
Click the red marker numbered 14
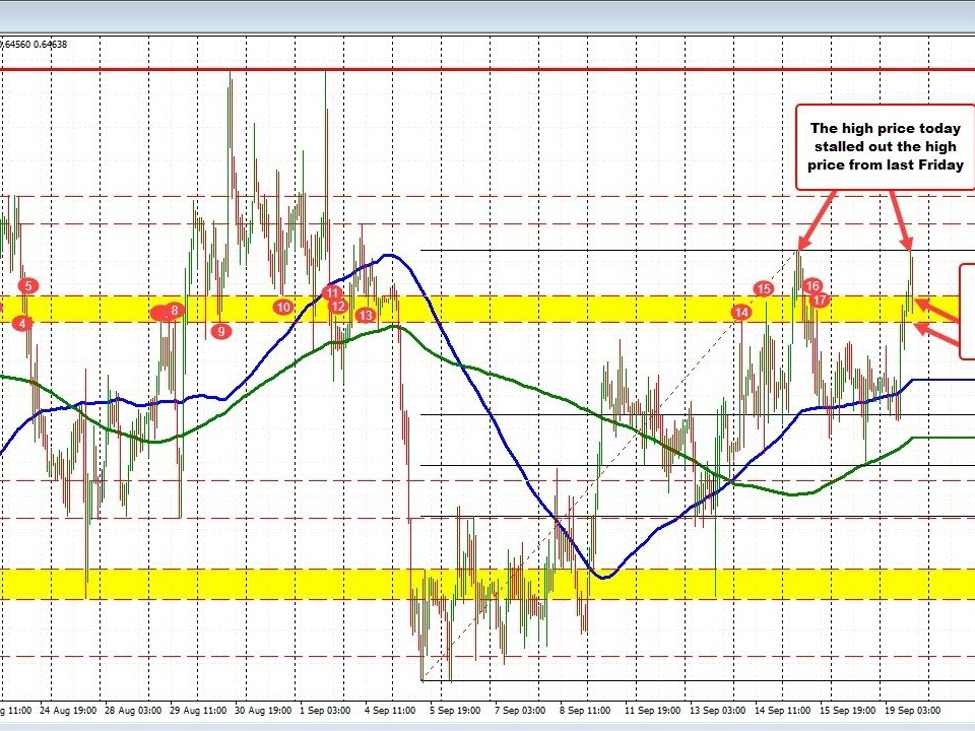coord(742,313)
